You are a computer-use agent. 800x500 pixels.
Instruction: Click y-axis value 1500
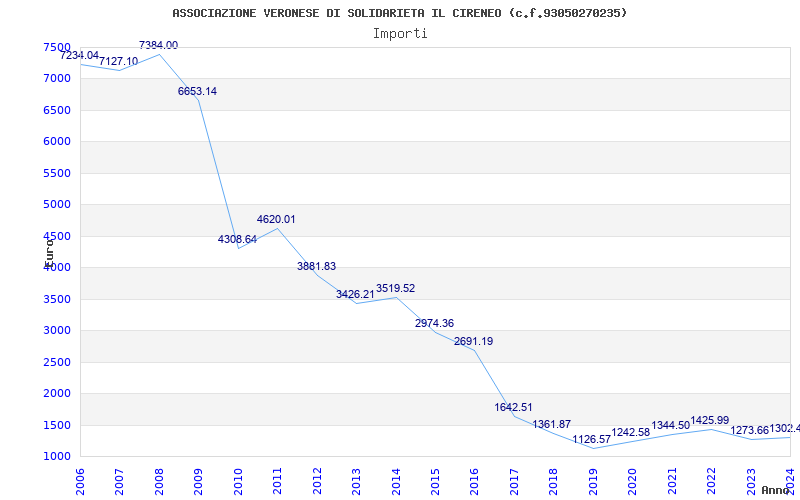coord(57,425)
